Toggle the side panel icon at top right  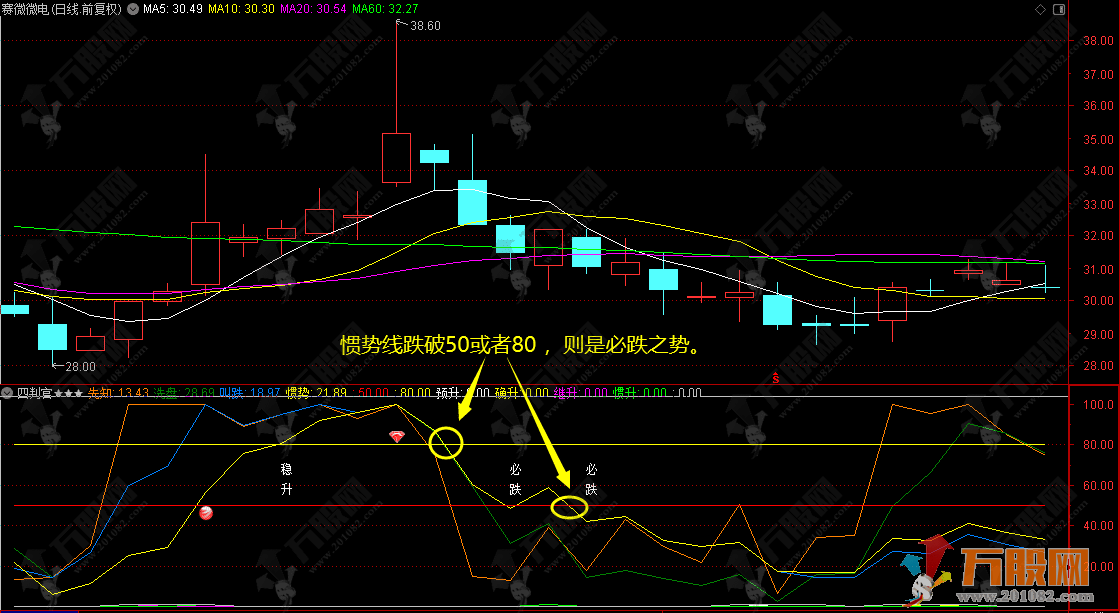pyautogui.click(x=1059, y=9)
